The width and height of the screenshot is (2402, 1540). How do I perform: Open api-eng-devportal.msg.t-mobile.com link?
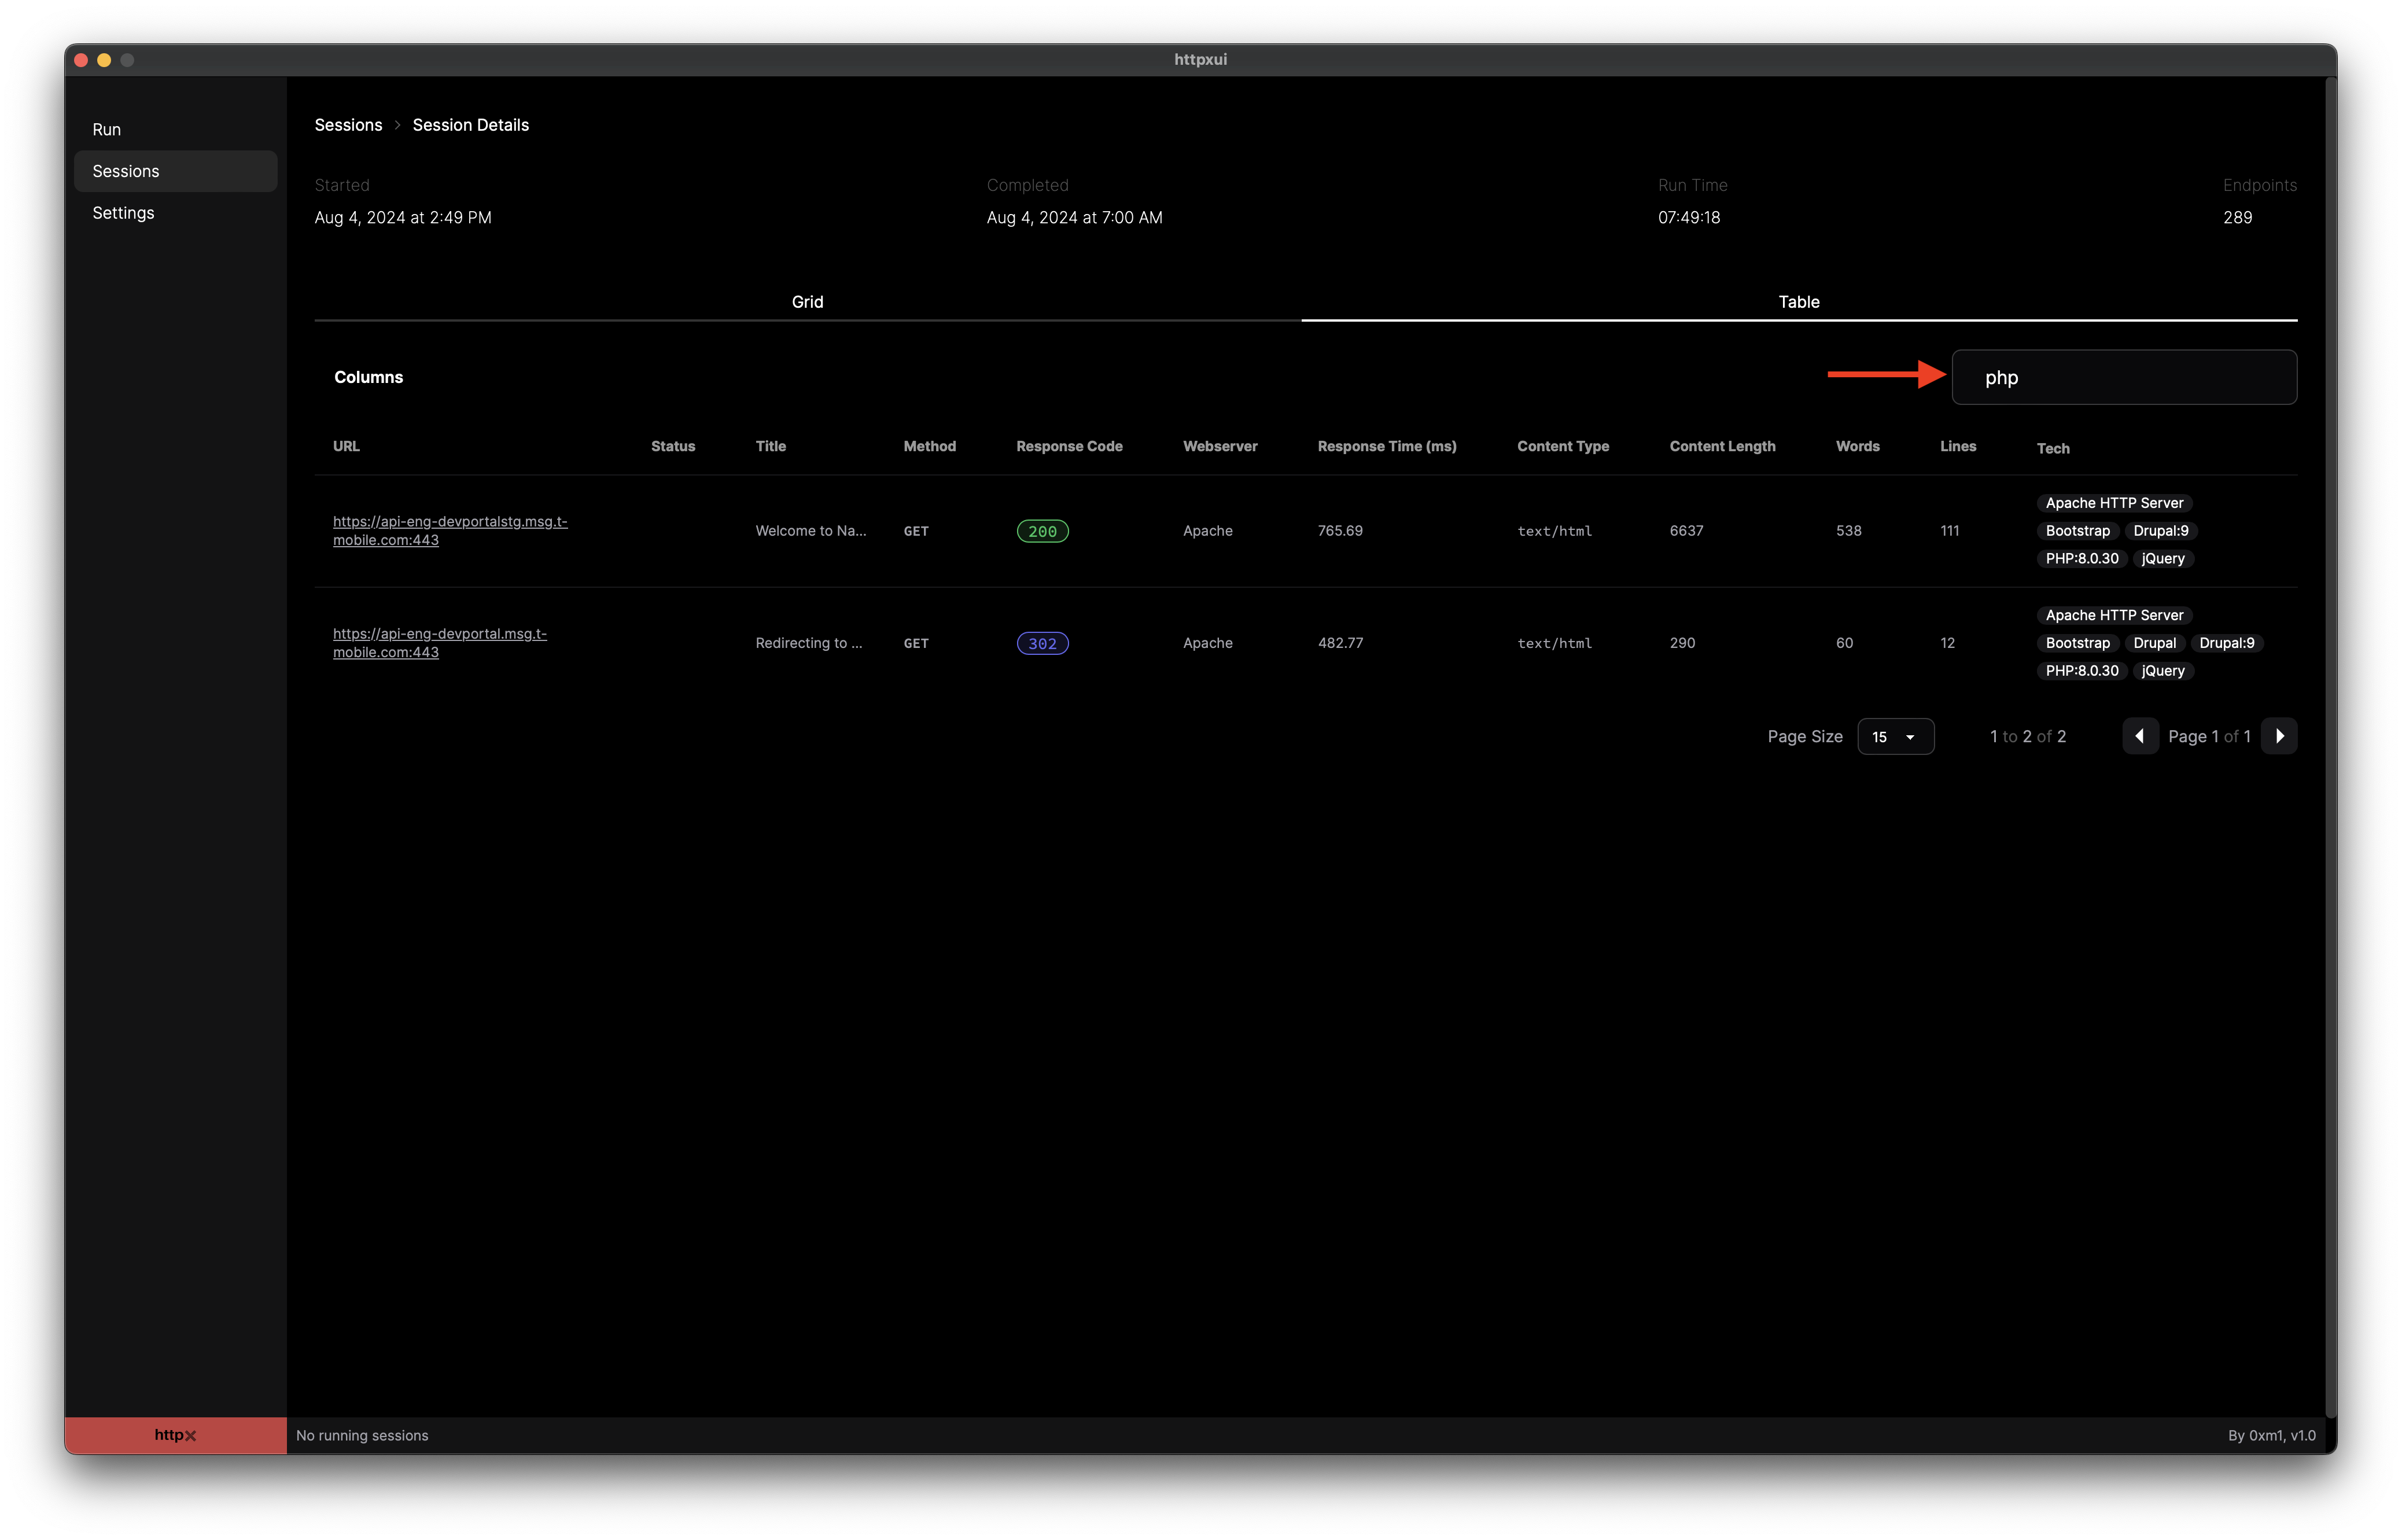point(440,643)
